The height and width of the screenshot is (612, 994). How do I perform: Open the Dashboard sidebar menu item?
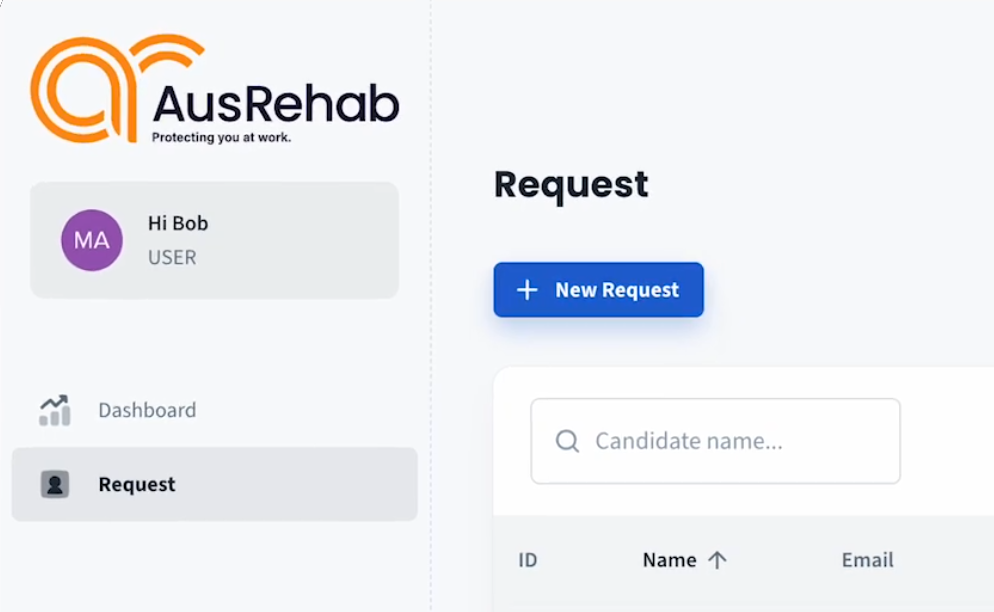click(147, 410)
